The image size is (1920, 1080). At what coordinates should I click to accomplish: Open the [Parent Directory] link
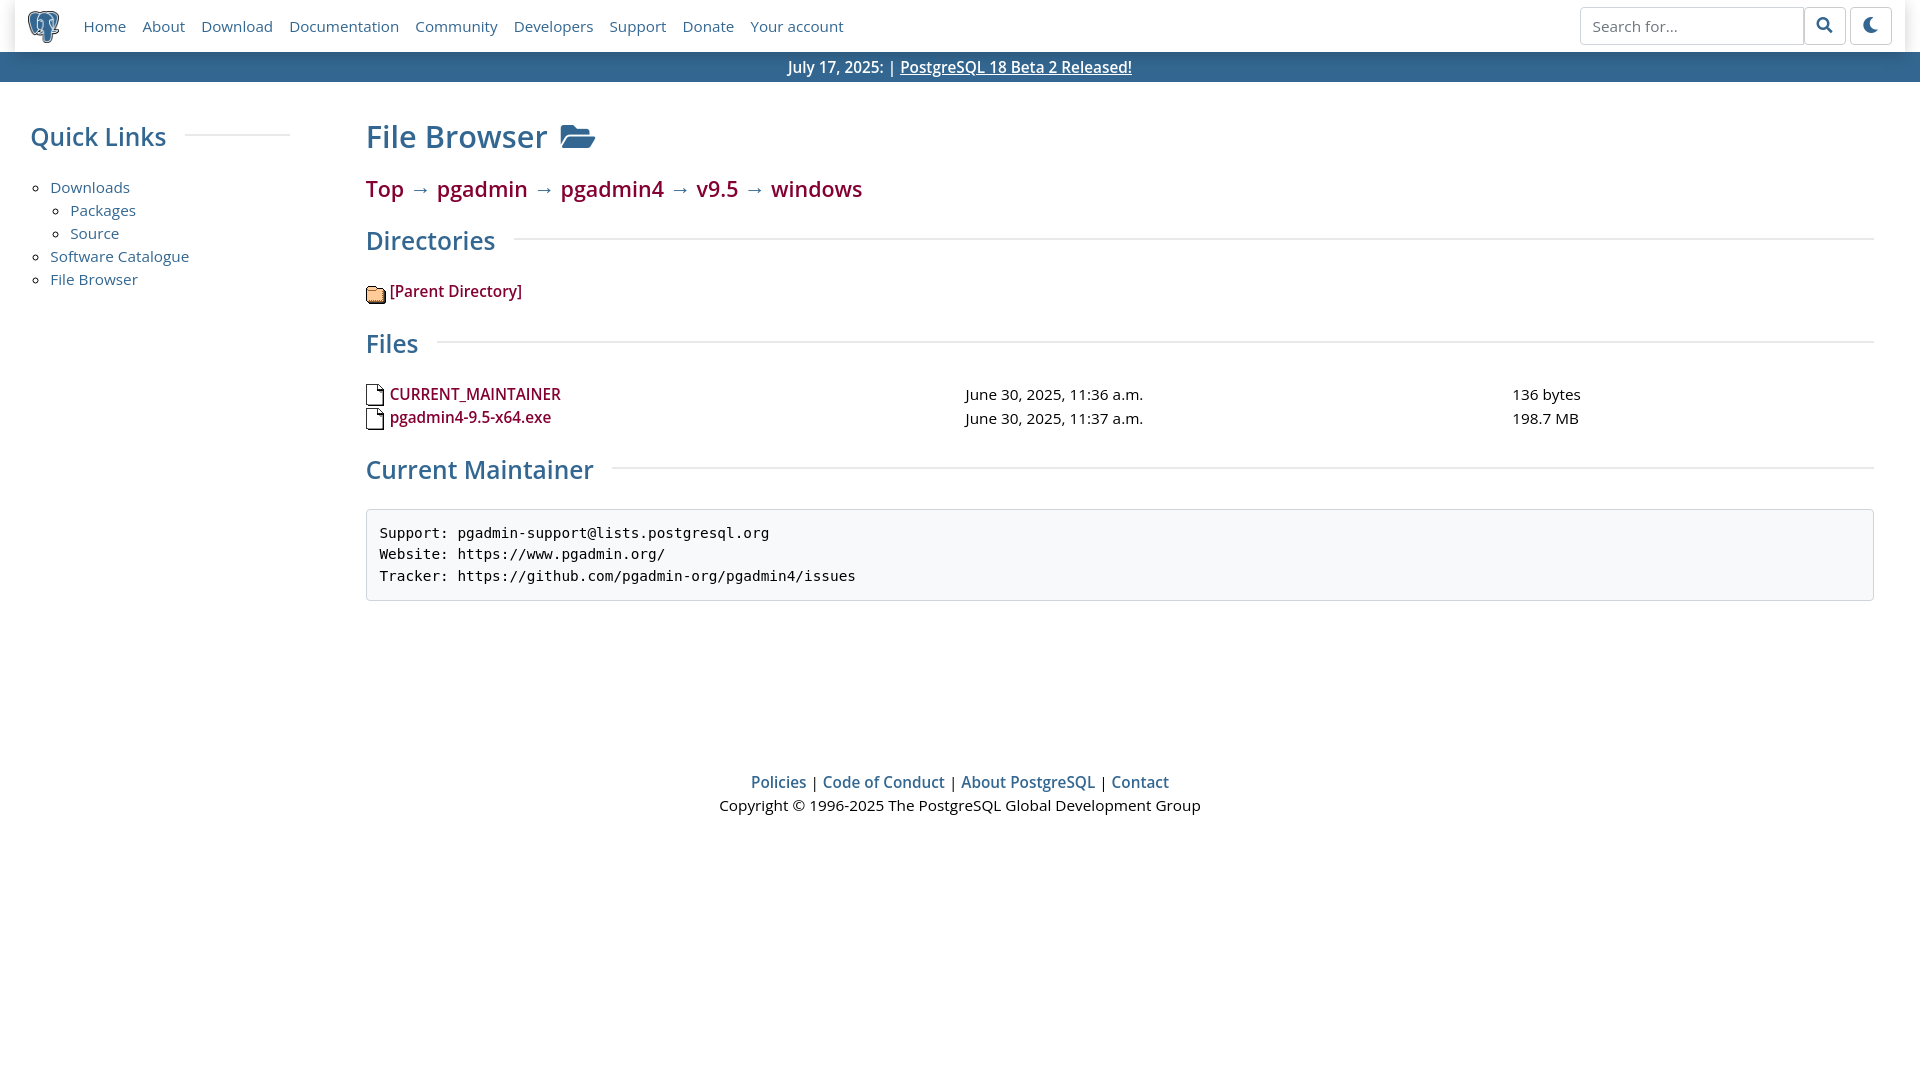tap(456, 292)
